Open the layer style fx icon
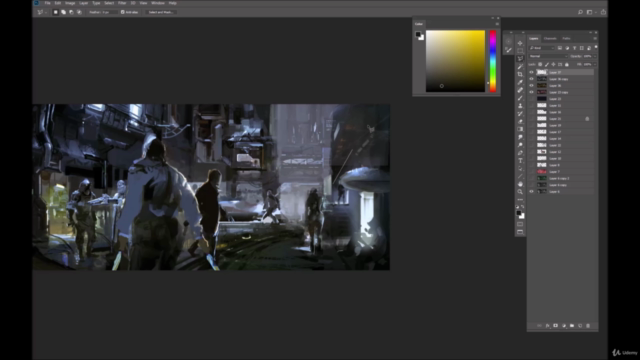 [547, 326]
